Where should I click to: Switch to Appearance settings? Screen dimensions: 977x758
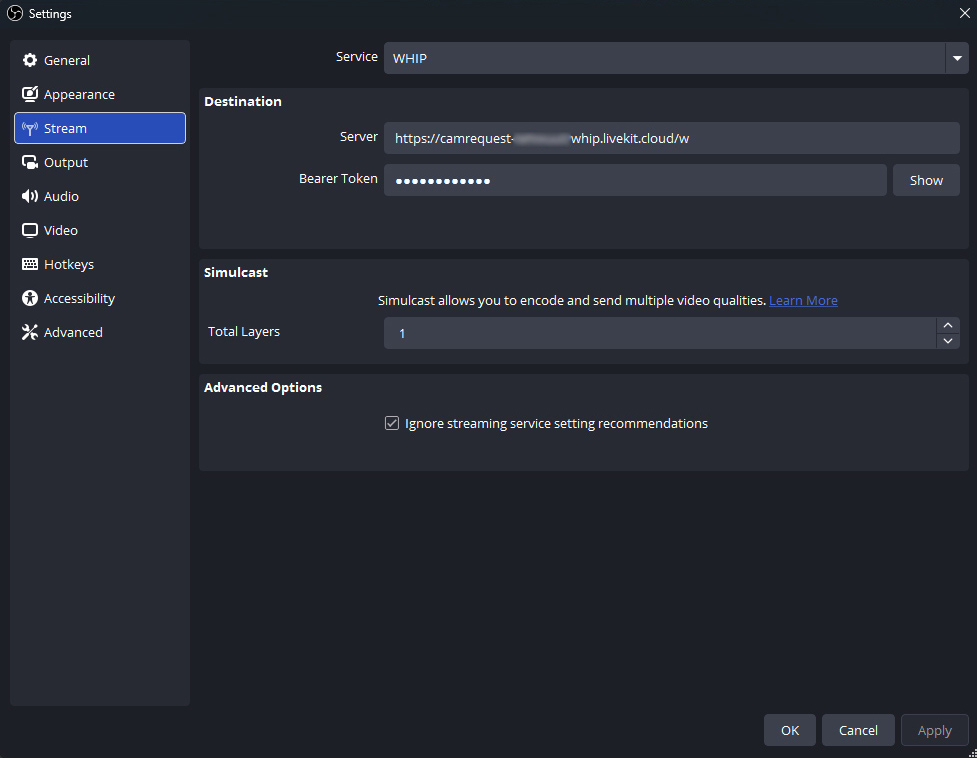click(100, 94)
